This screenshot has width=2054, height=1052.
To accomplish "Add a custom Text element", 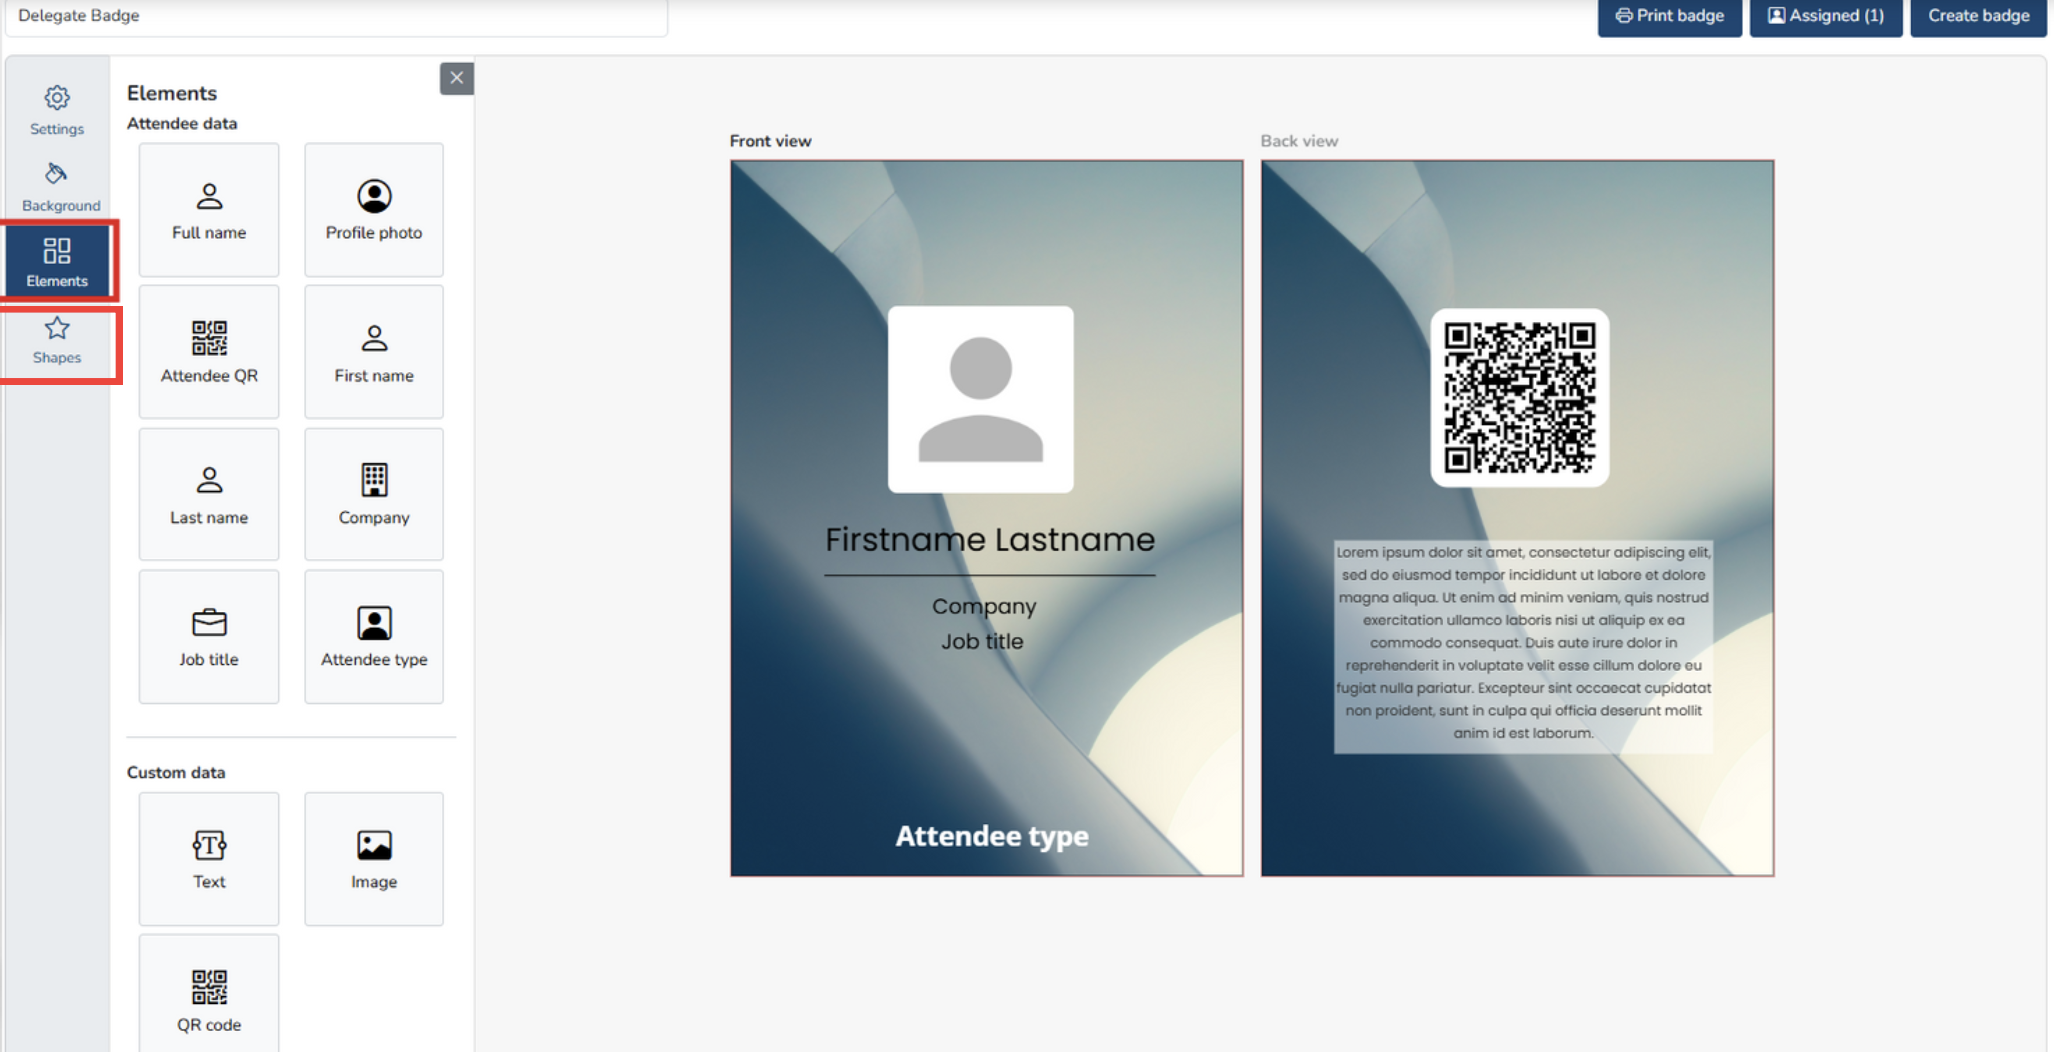I will 208,858.
